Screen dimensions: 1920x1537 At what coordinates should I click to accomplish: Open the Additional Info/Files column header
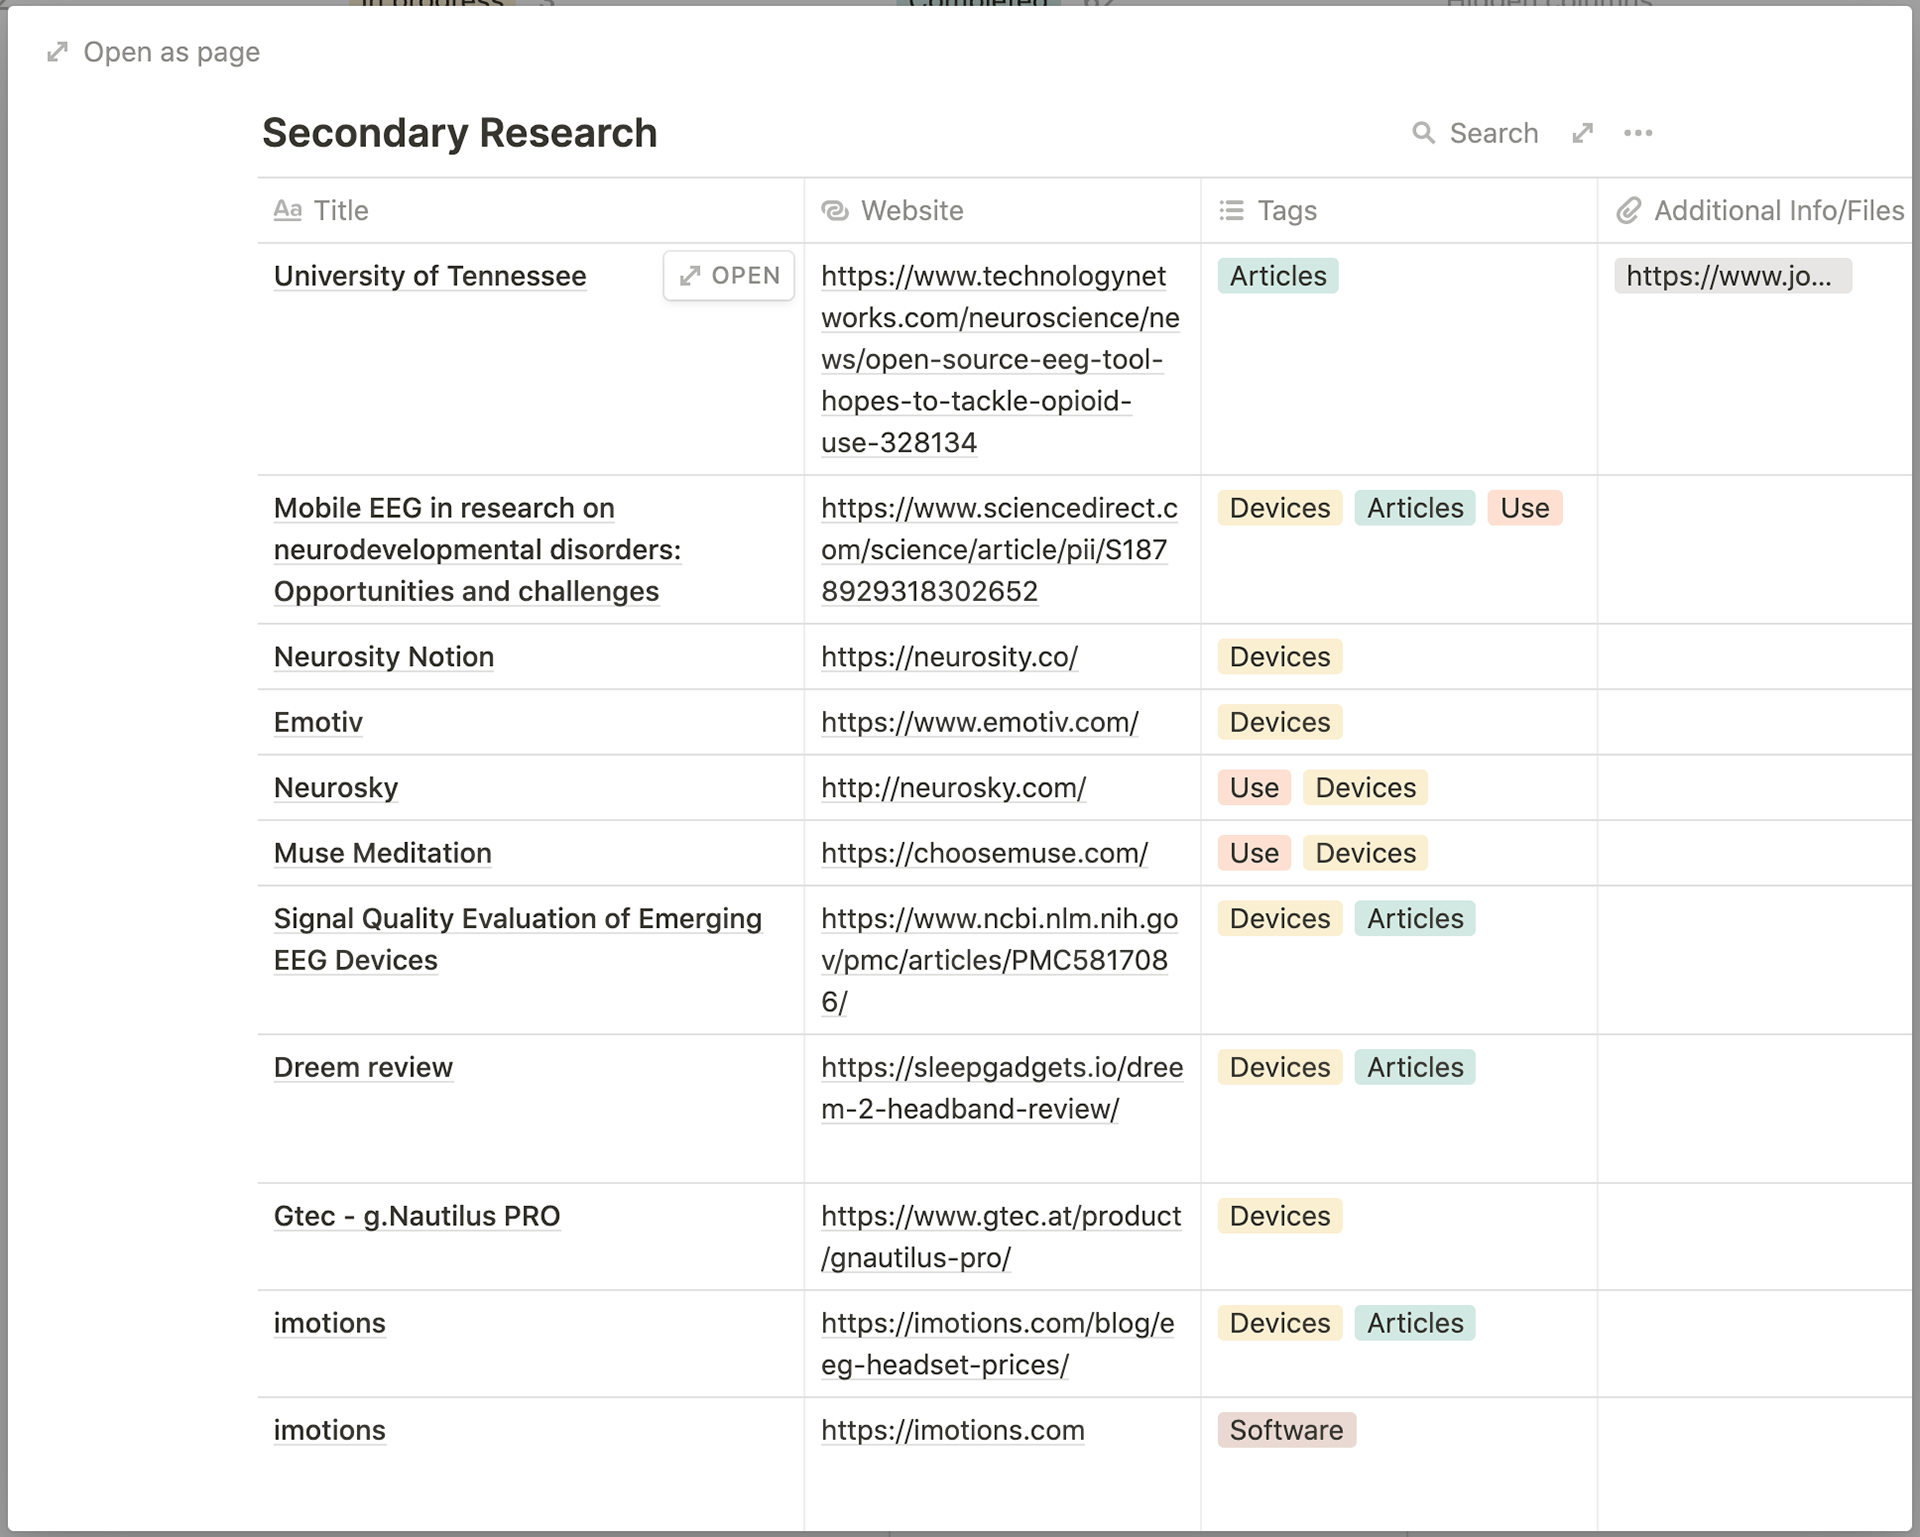pos(1777,210)
